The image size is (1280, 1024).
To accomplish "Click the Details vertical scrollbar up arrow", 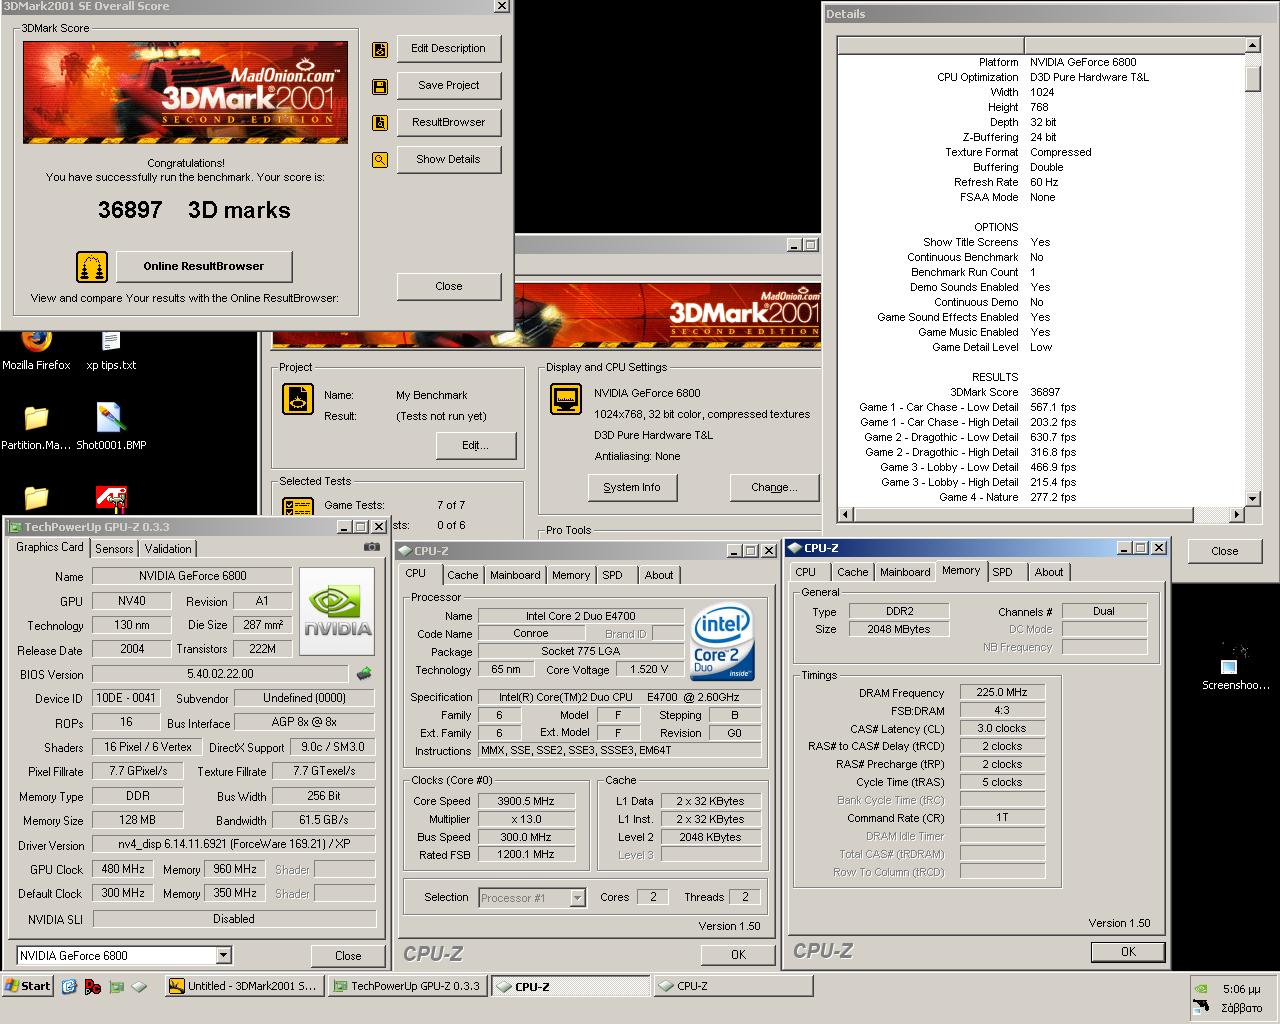I will 1253,45.
